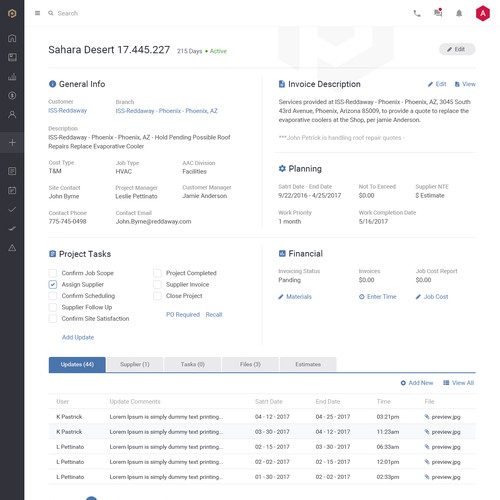Check the Supplier Follow Up checkbox
The width and height of the screenshot is (500, 500).
53,307
